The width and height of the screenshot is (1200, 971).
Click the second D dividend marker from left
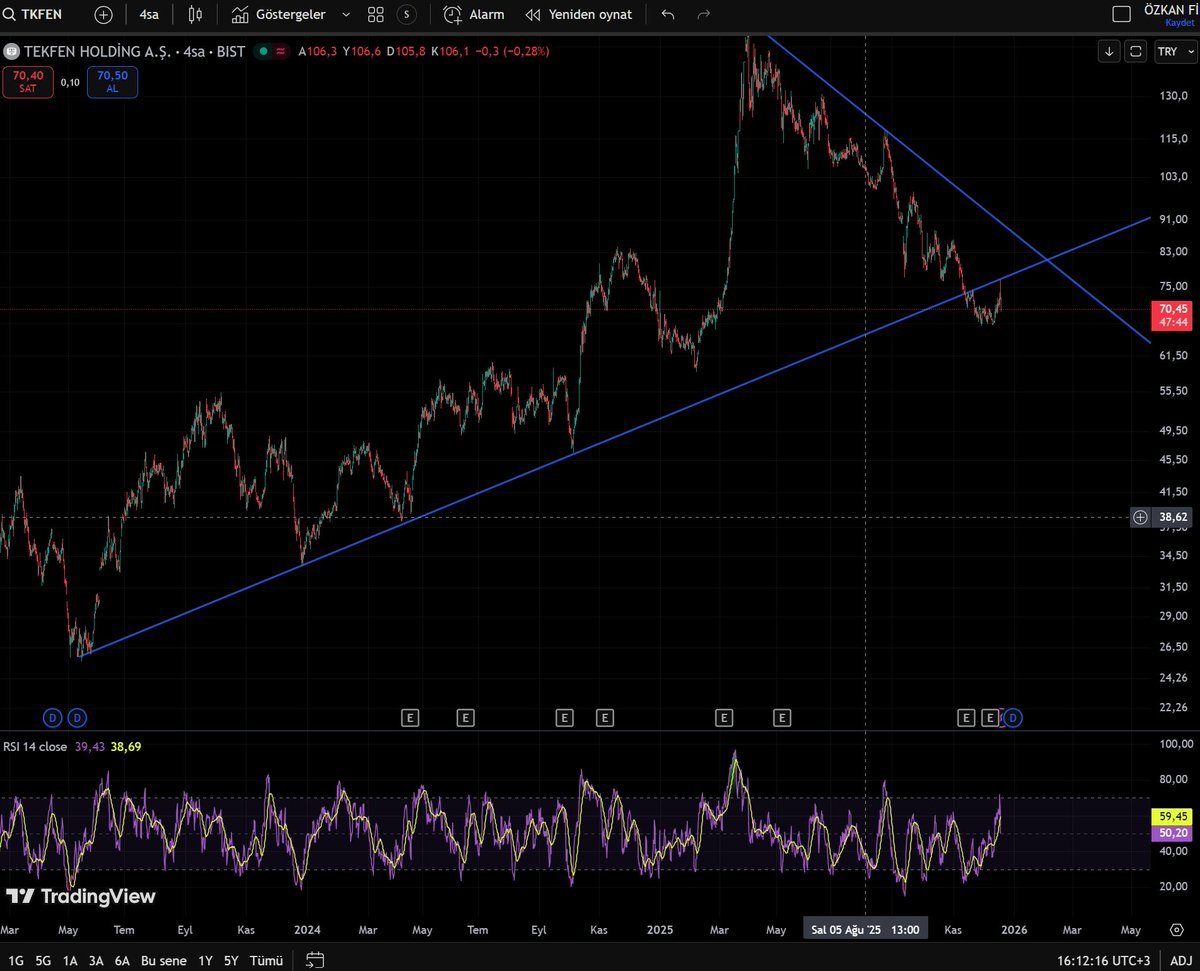tap(77, 717)
